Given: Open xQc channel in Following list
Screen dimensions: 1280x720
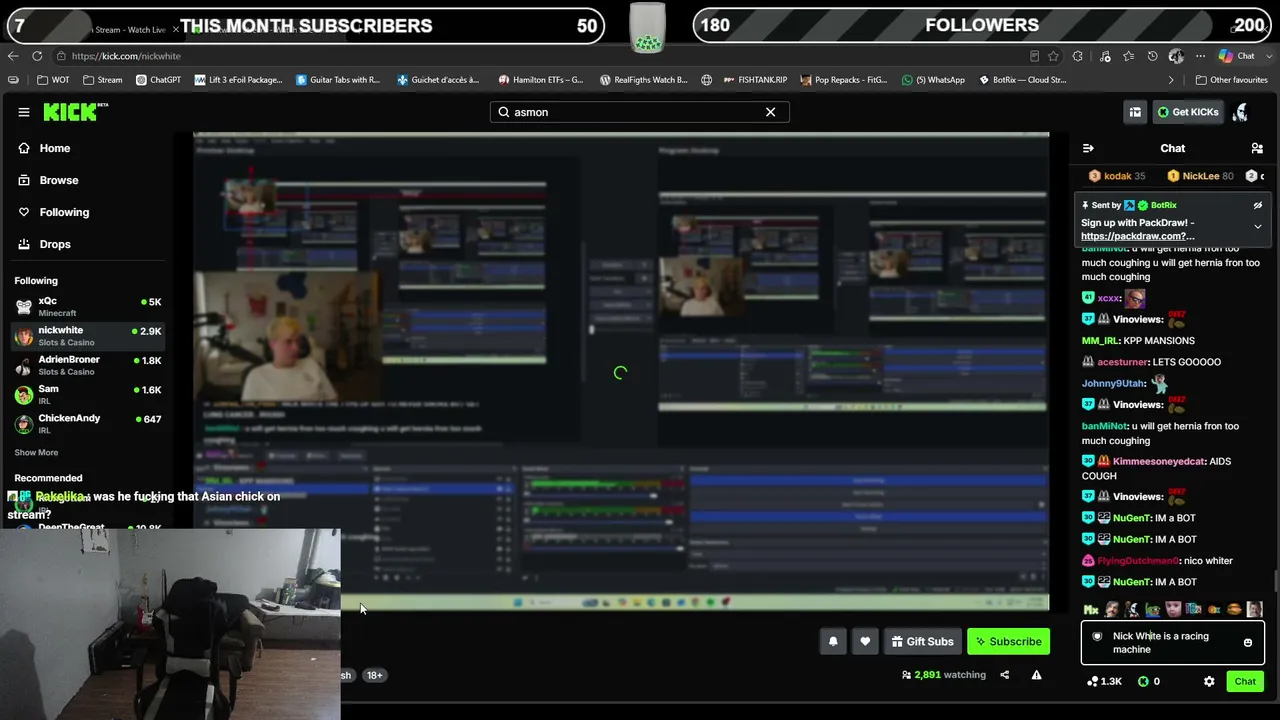Looking at the screenshot, I should pos(88,306).
